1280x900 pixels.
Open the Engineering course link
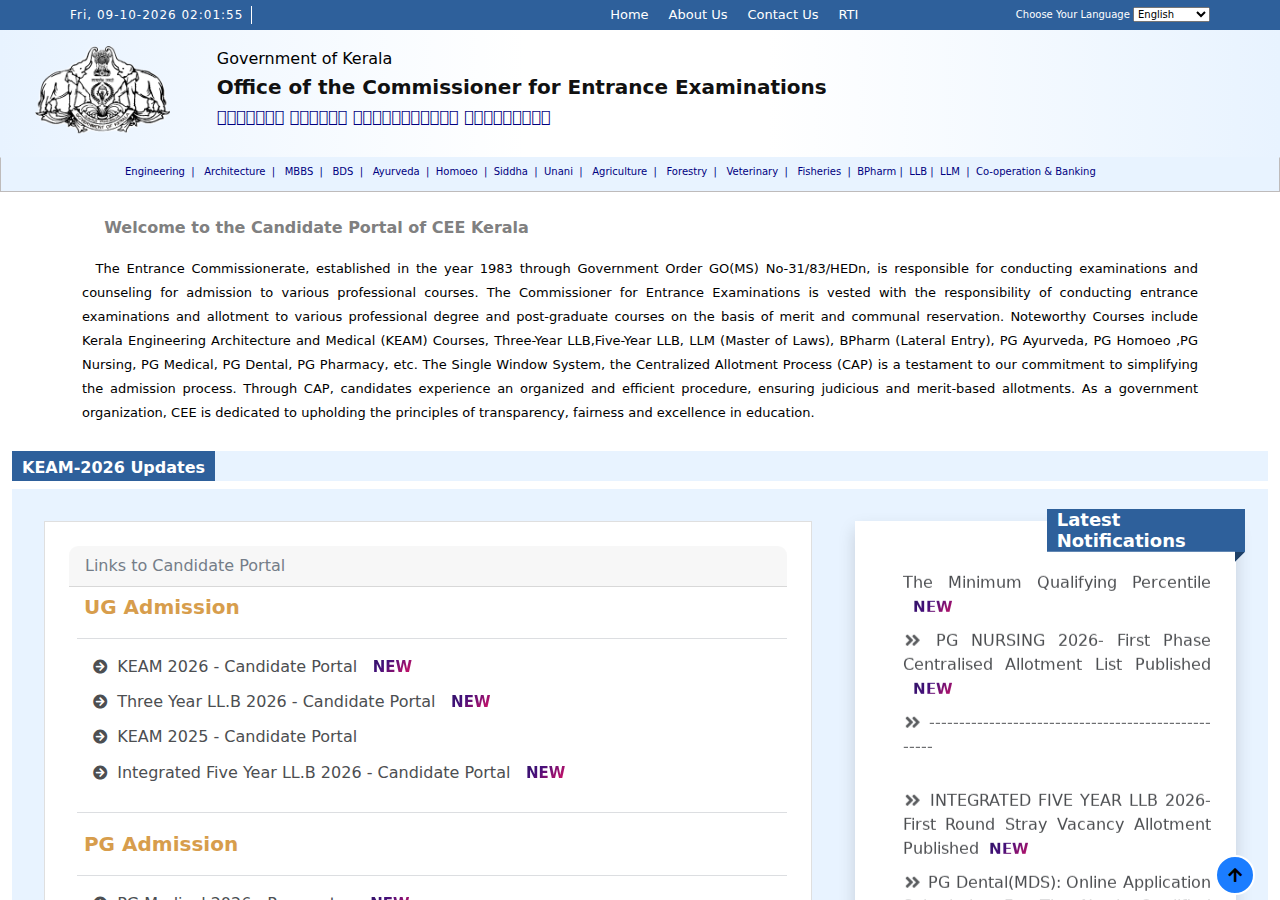(155, 172)
